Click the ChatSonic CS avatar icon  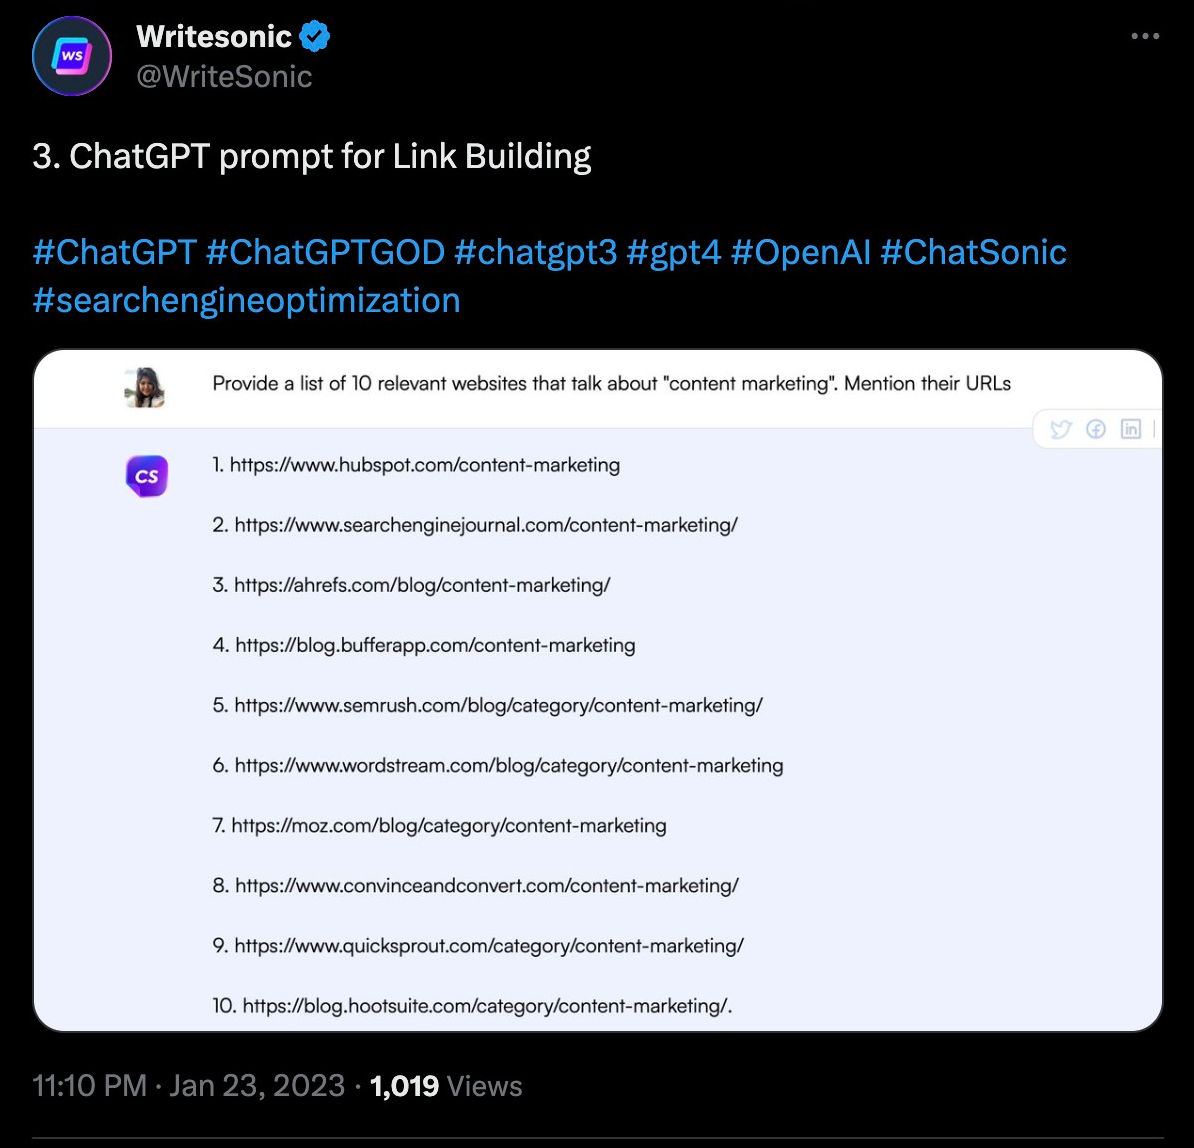(x=146, y=476)
